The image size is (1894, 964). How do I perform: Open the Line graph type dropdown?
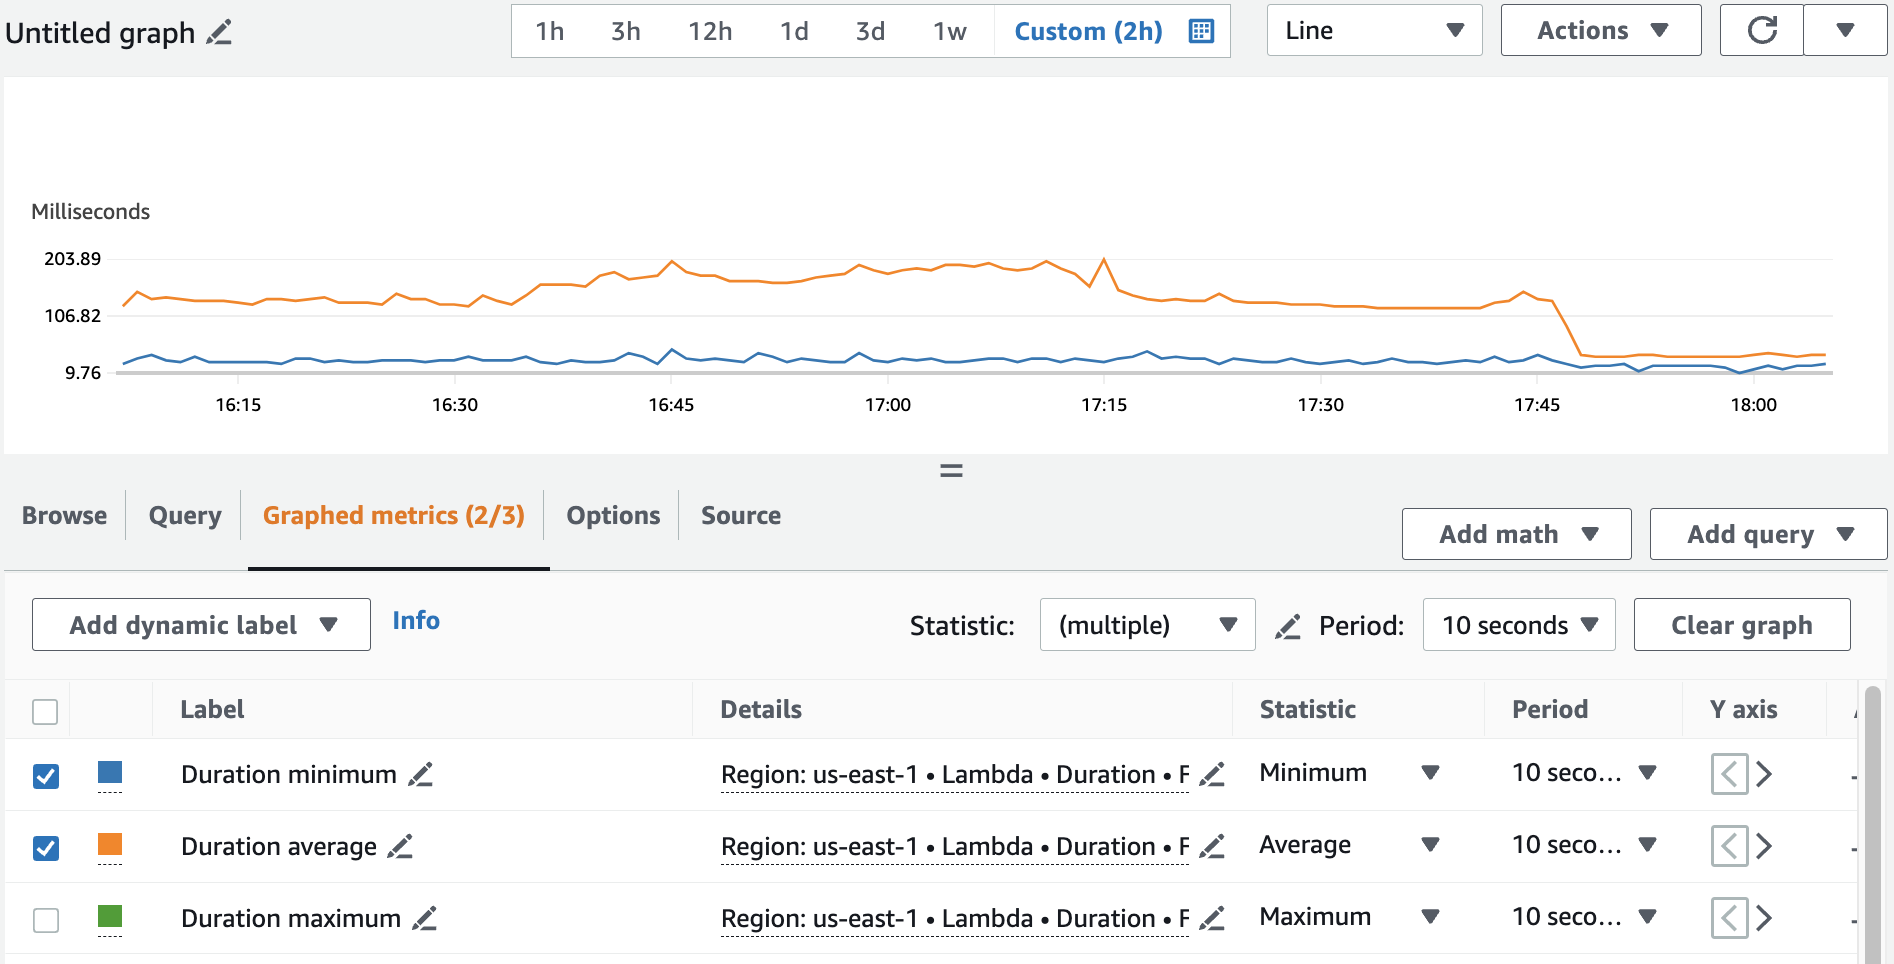coord(1374,31)
